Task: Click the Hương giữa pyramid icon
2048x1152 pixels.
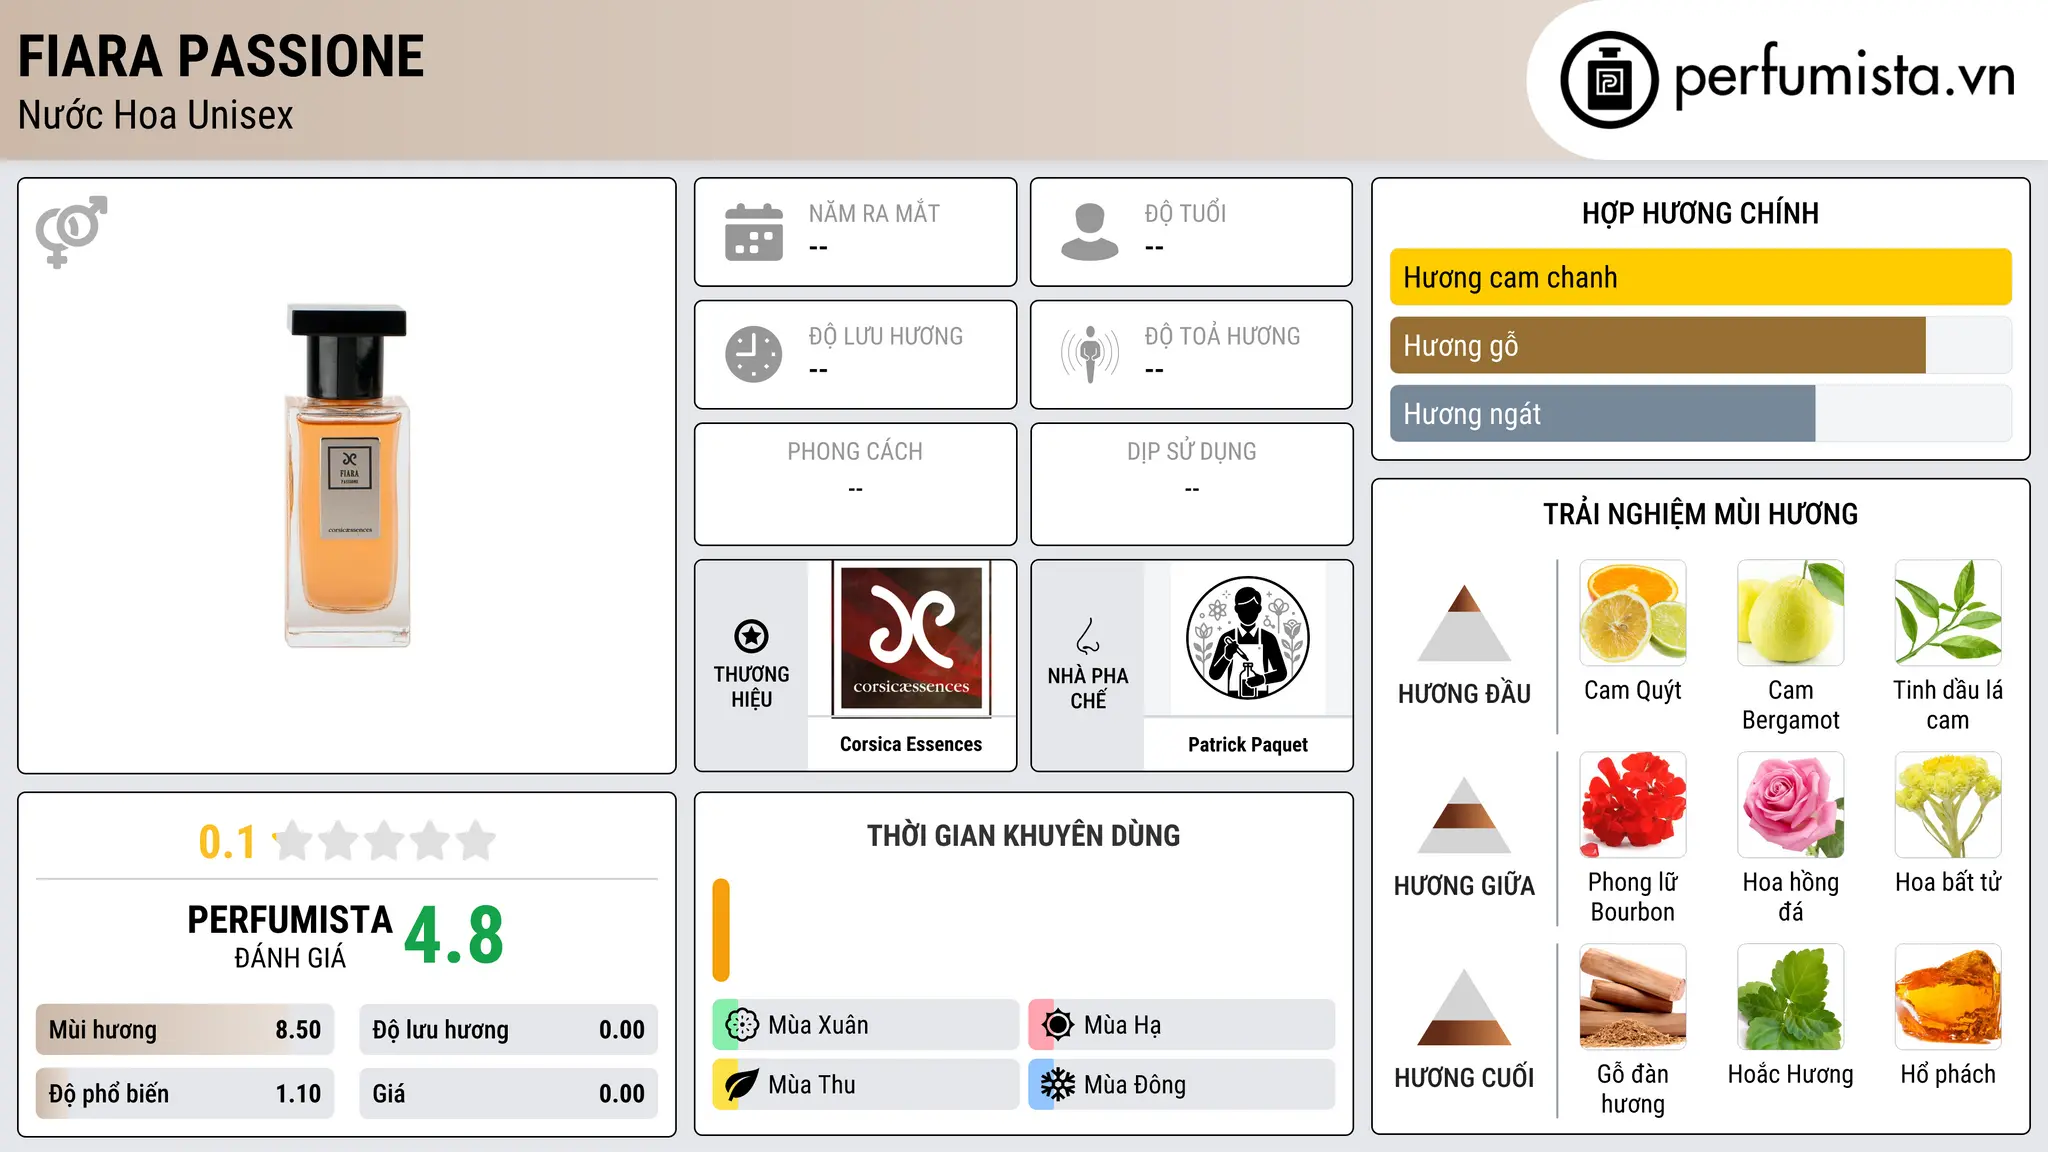Action: (1464, 815)
